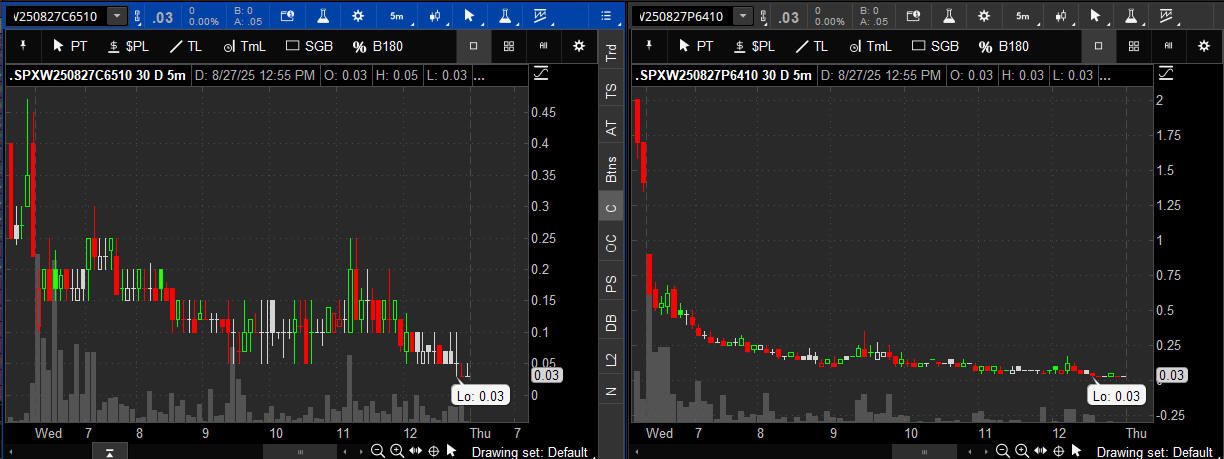Screen dimensions: 1224x459
Task: Open Edit Studies flask icon in left chart
Action: tap(325, 16)
